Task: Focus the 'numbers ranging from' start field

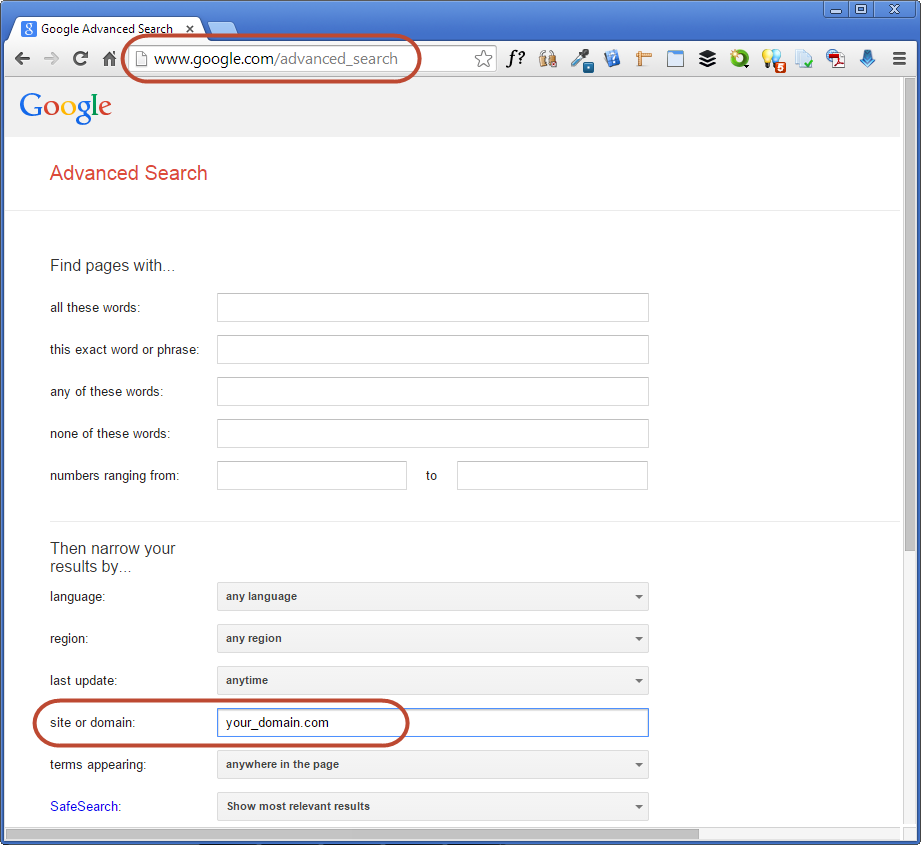Action: click(312, 476)
